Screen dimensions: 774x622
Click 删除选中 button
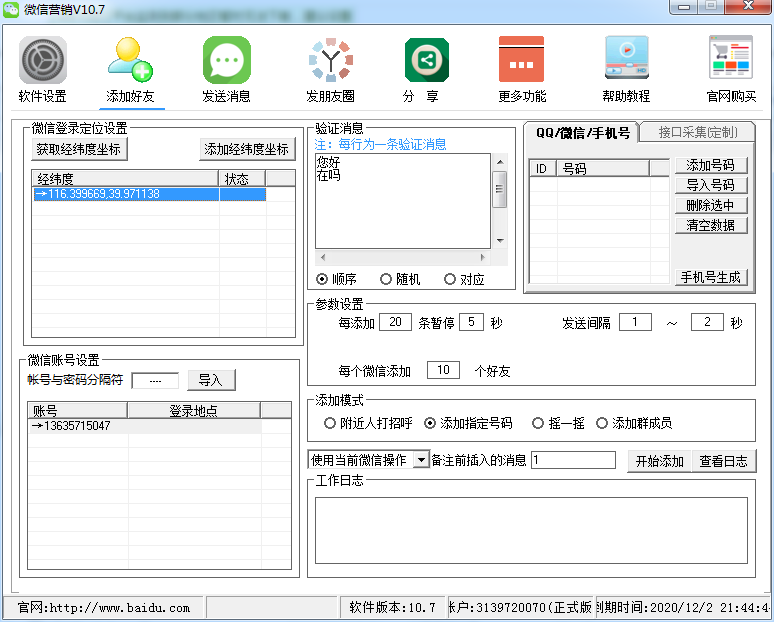pyautogui.click(x=711, y=205)
